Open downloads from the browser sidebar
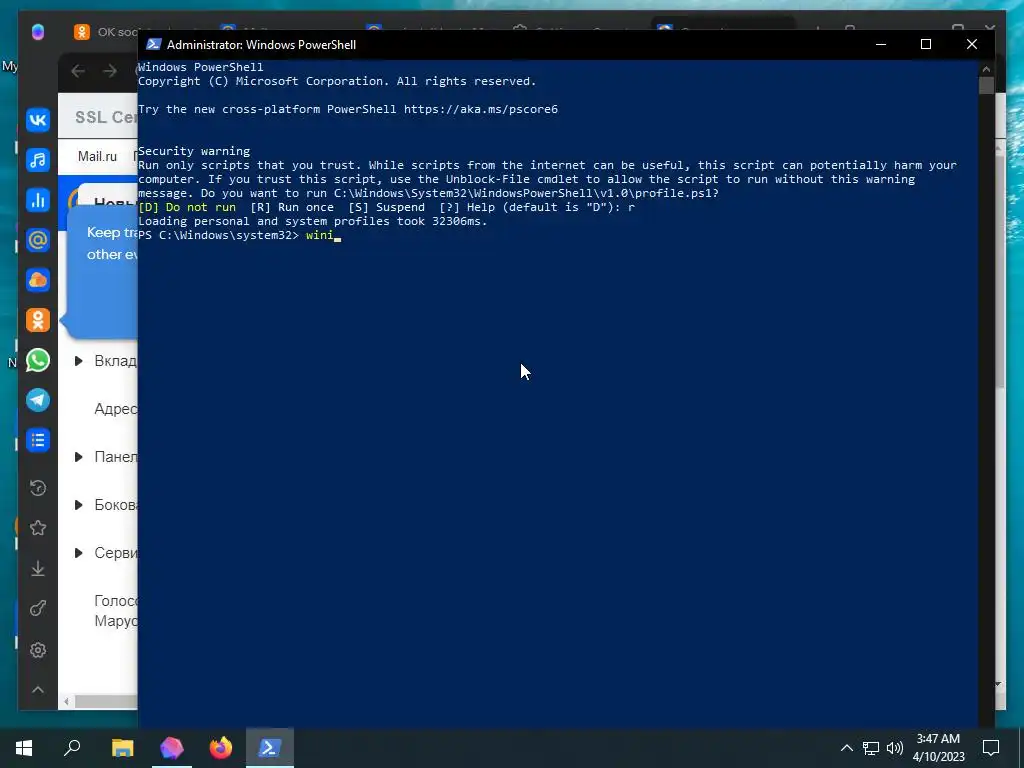The width and height of the screenshot is (1024, 768). click(x=38, y=568)
